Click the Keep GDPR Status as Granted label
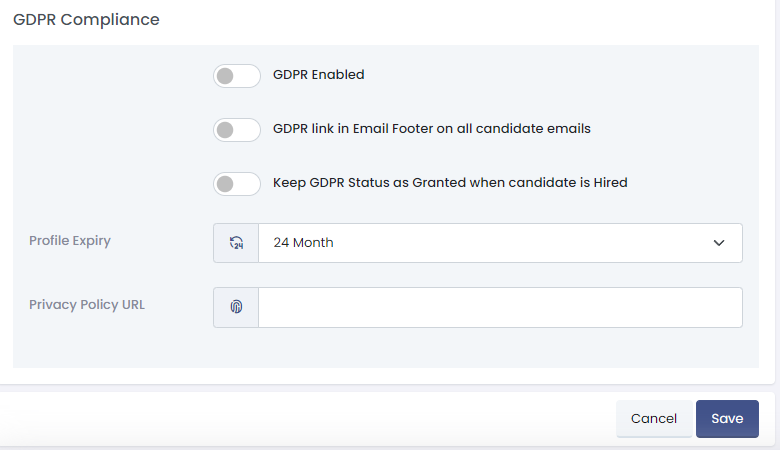 [x=450, y=183]
